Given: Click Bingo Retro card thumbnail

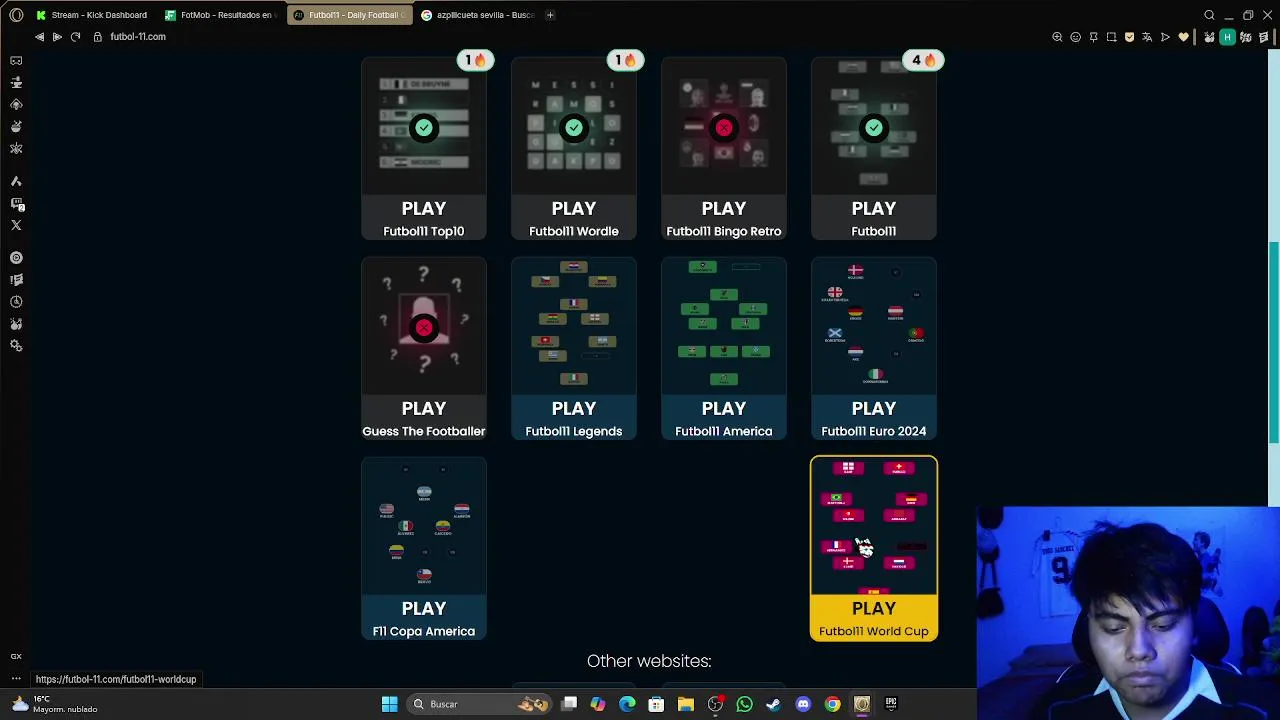Looking at the screenshot, I should 724,127.
